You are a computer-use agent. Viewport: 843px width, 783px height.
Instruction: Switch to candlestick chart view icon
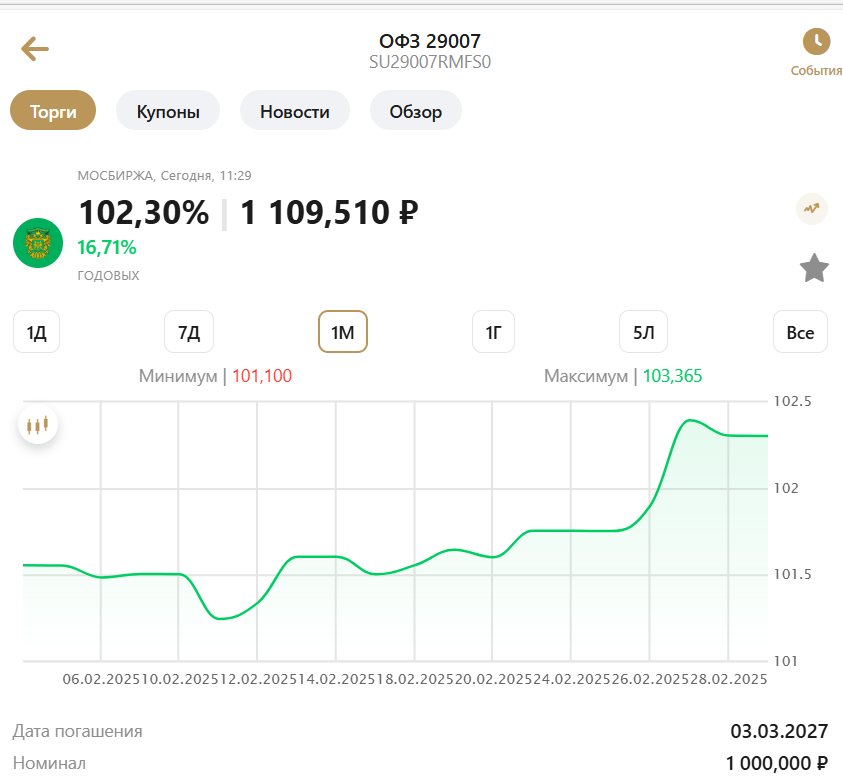pyautogui.click(x=38, y=425)
